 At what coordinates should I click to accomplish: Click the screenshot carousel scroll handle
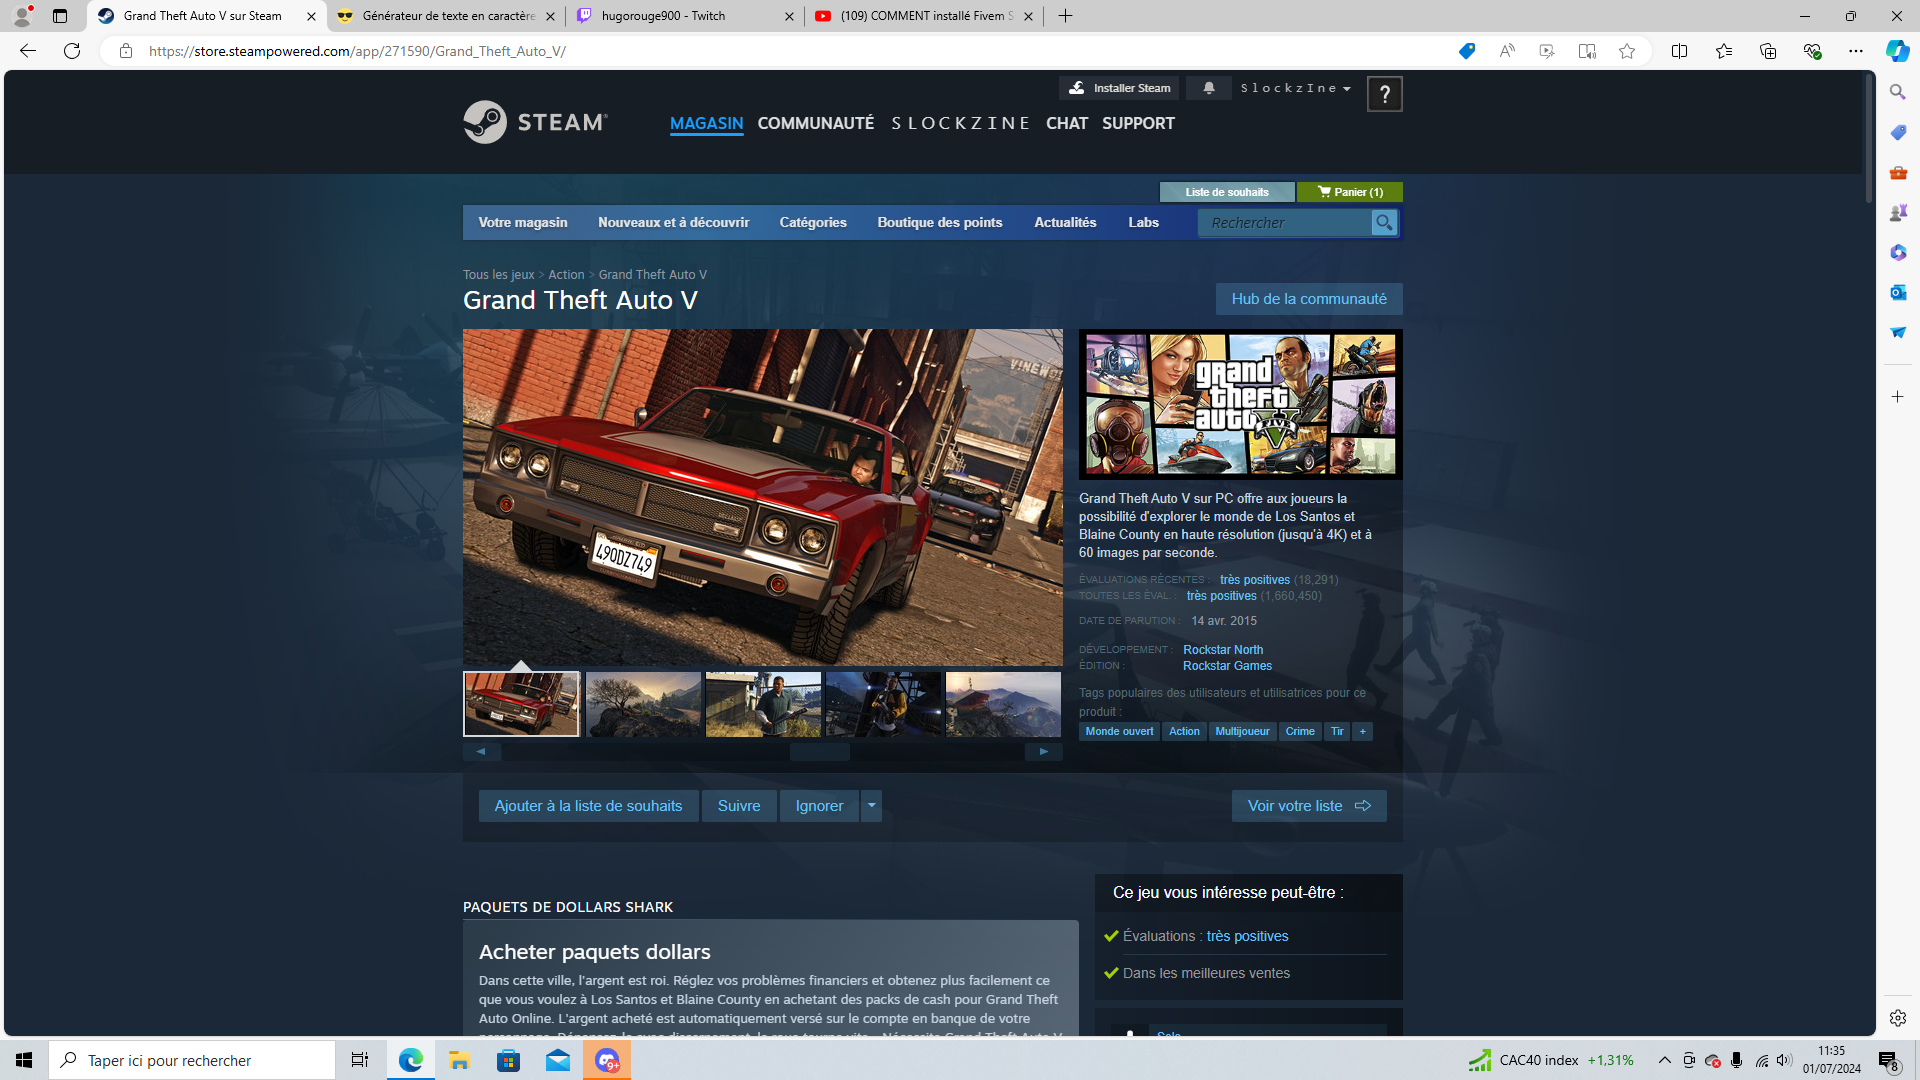pos(820,752)
